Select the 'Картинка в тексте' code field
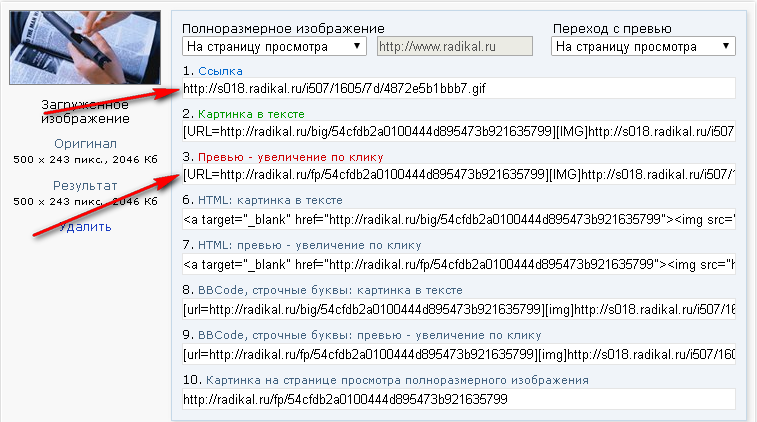 459,131
